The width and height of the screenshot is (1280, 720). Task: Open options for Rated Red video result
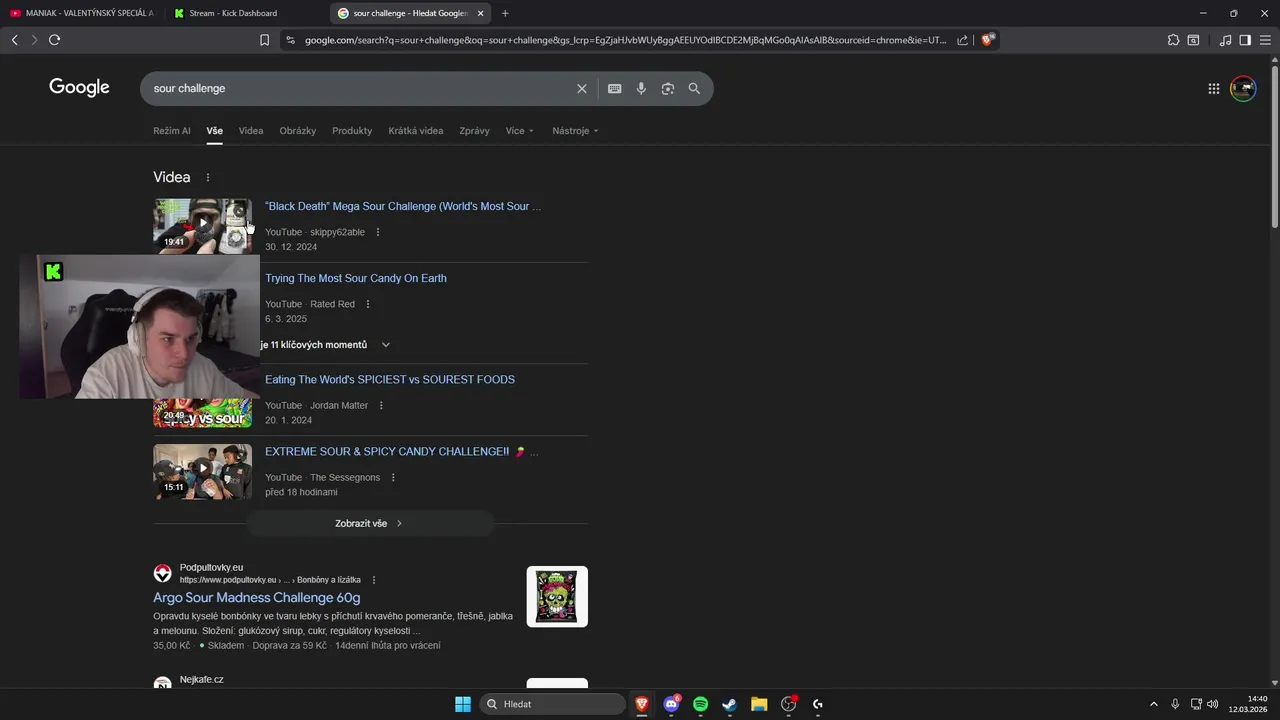pos(367,304)
